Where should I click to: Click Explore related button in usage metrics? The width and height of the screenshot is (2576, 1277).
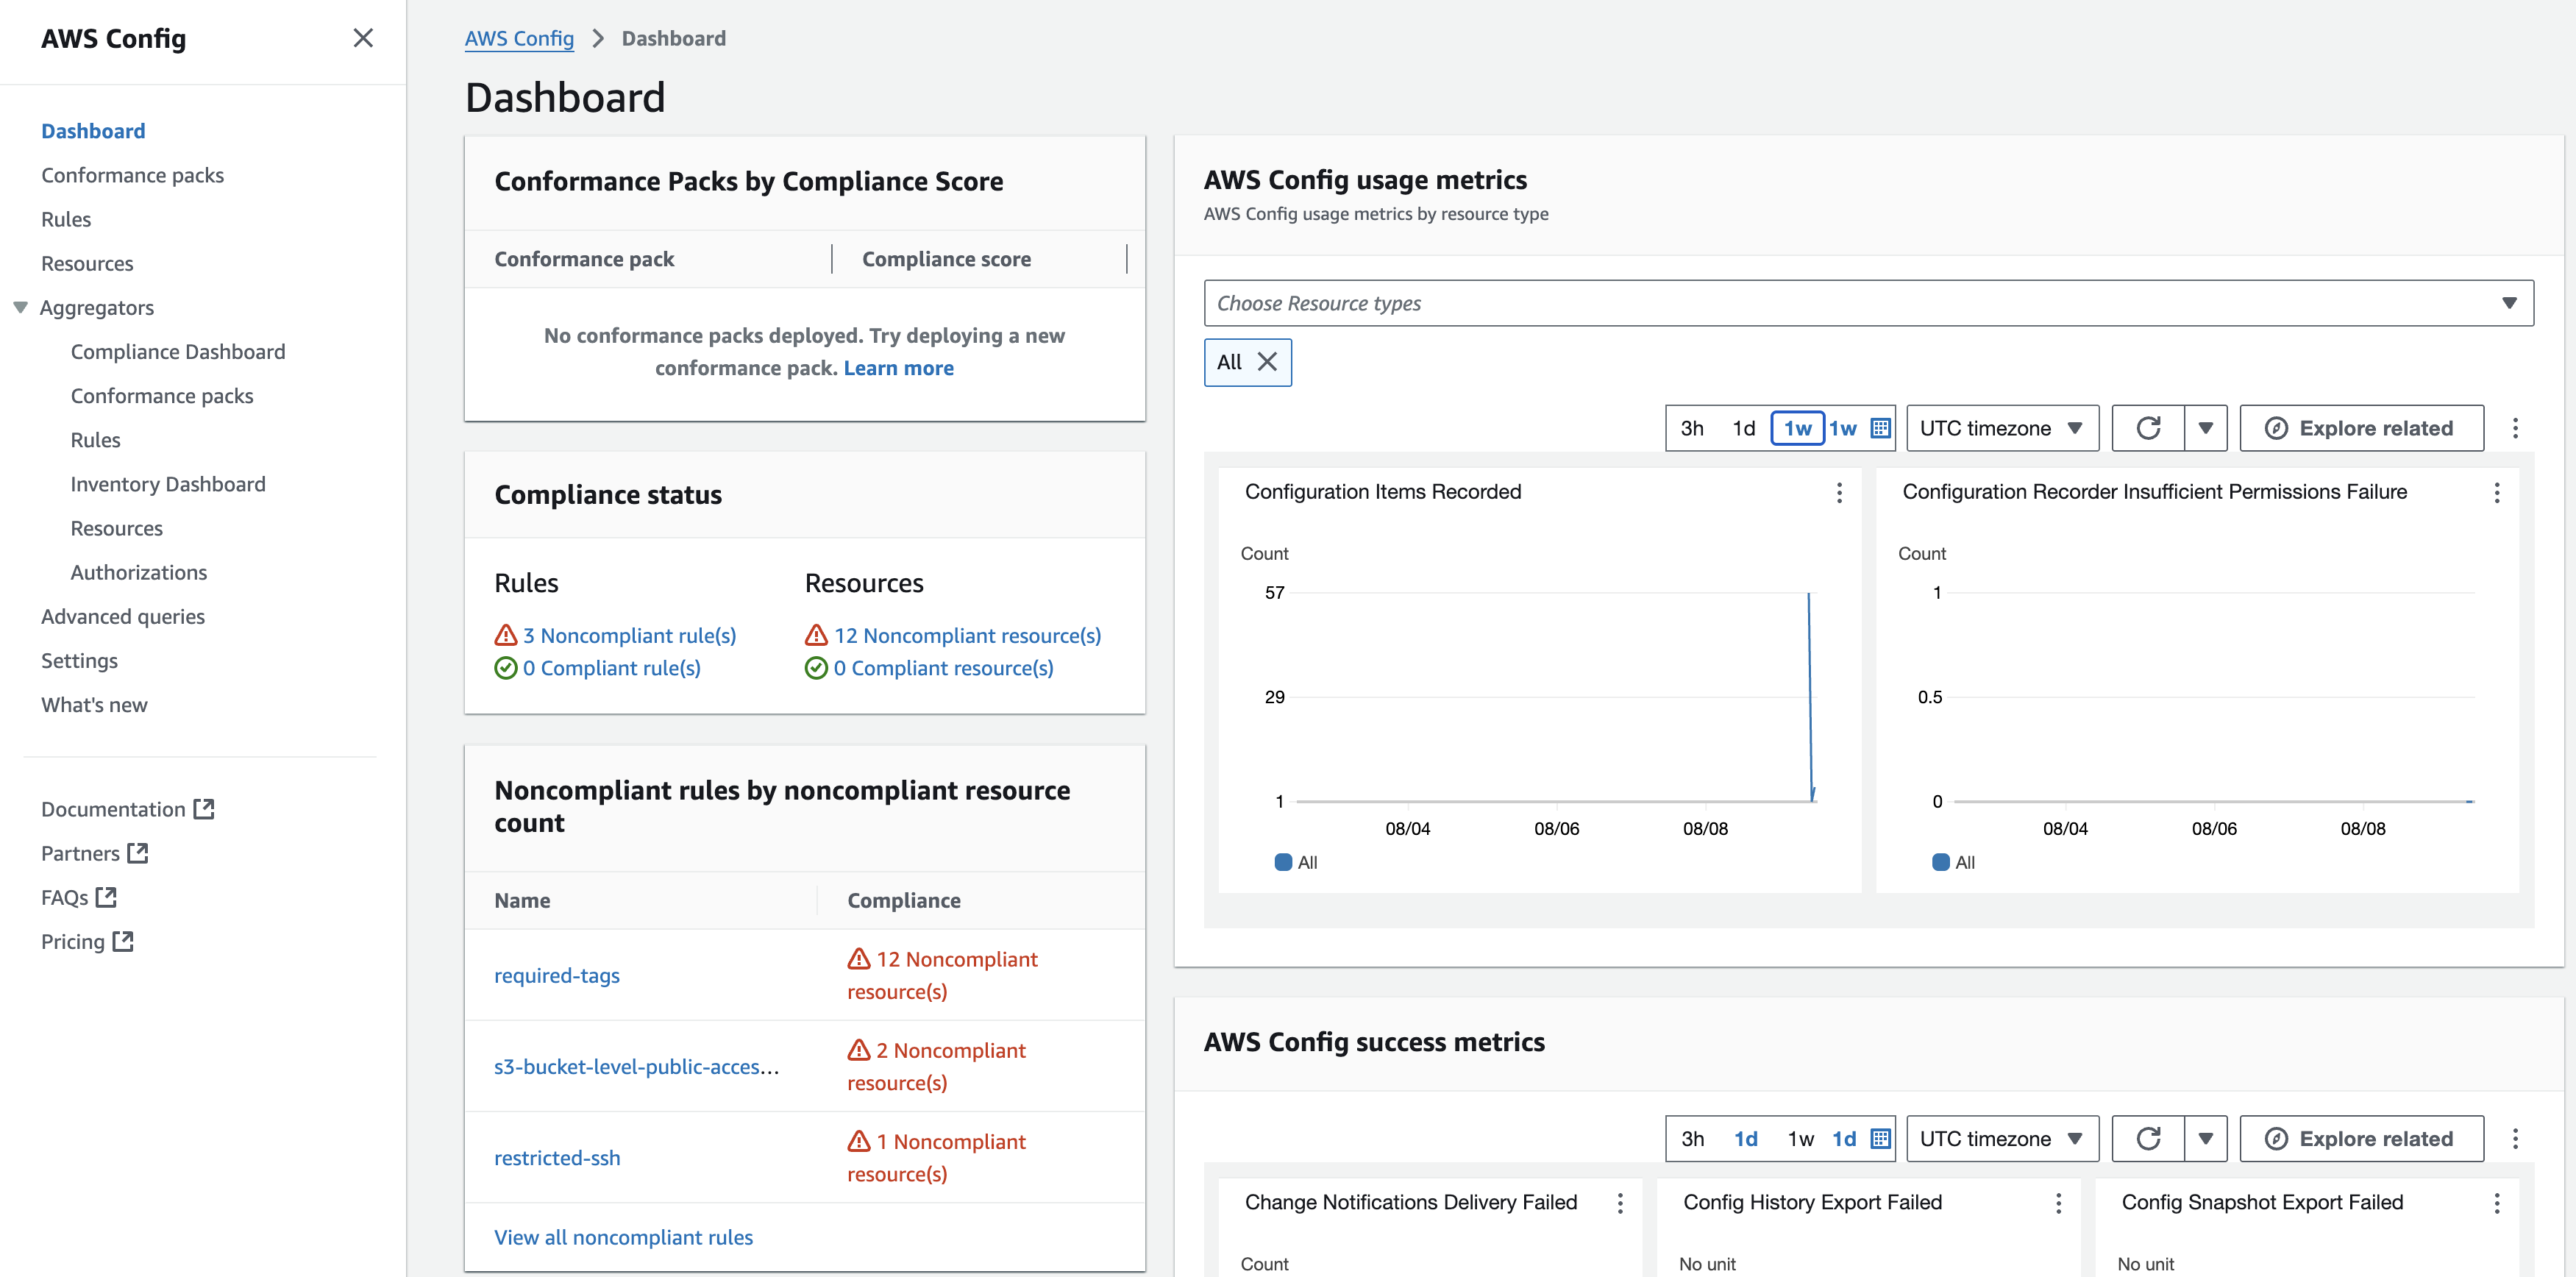pos(2361,428)
